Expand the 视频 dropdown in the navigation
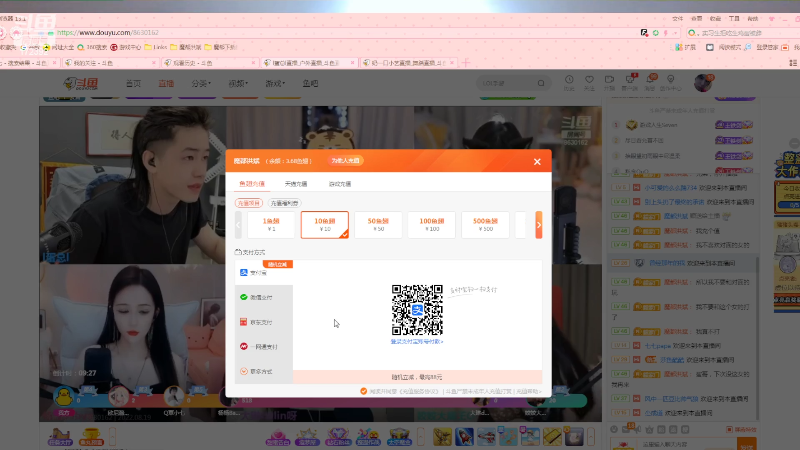Screen dimensions: 800x450 238,83
